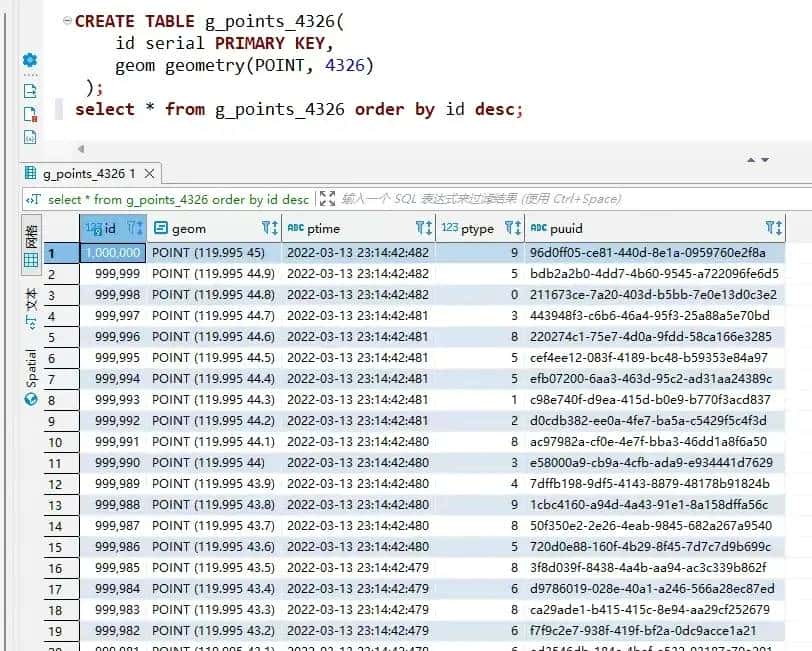The height and width of the screenshot is (651, 812).
Task: Click the expand filter panel icon beside query text
Action: coord(327,199)
